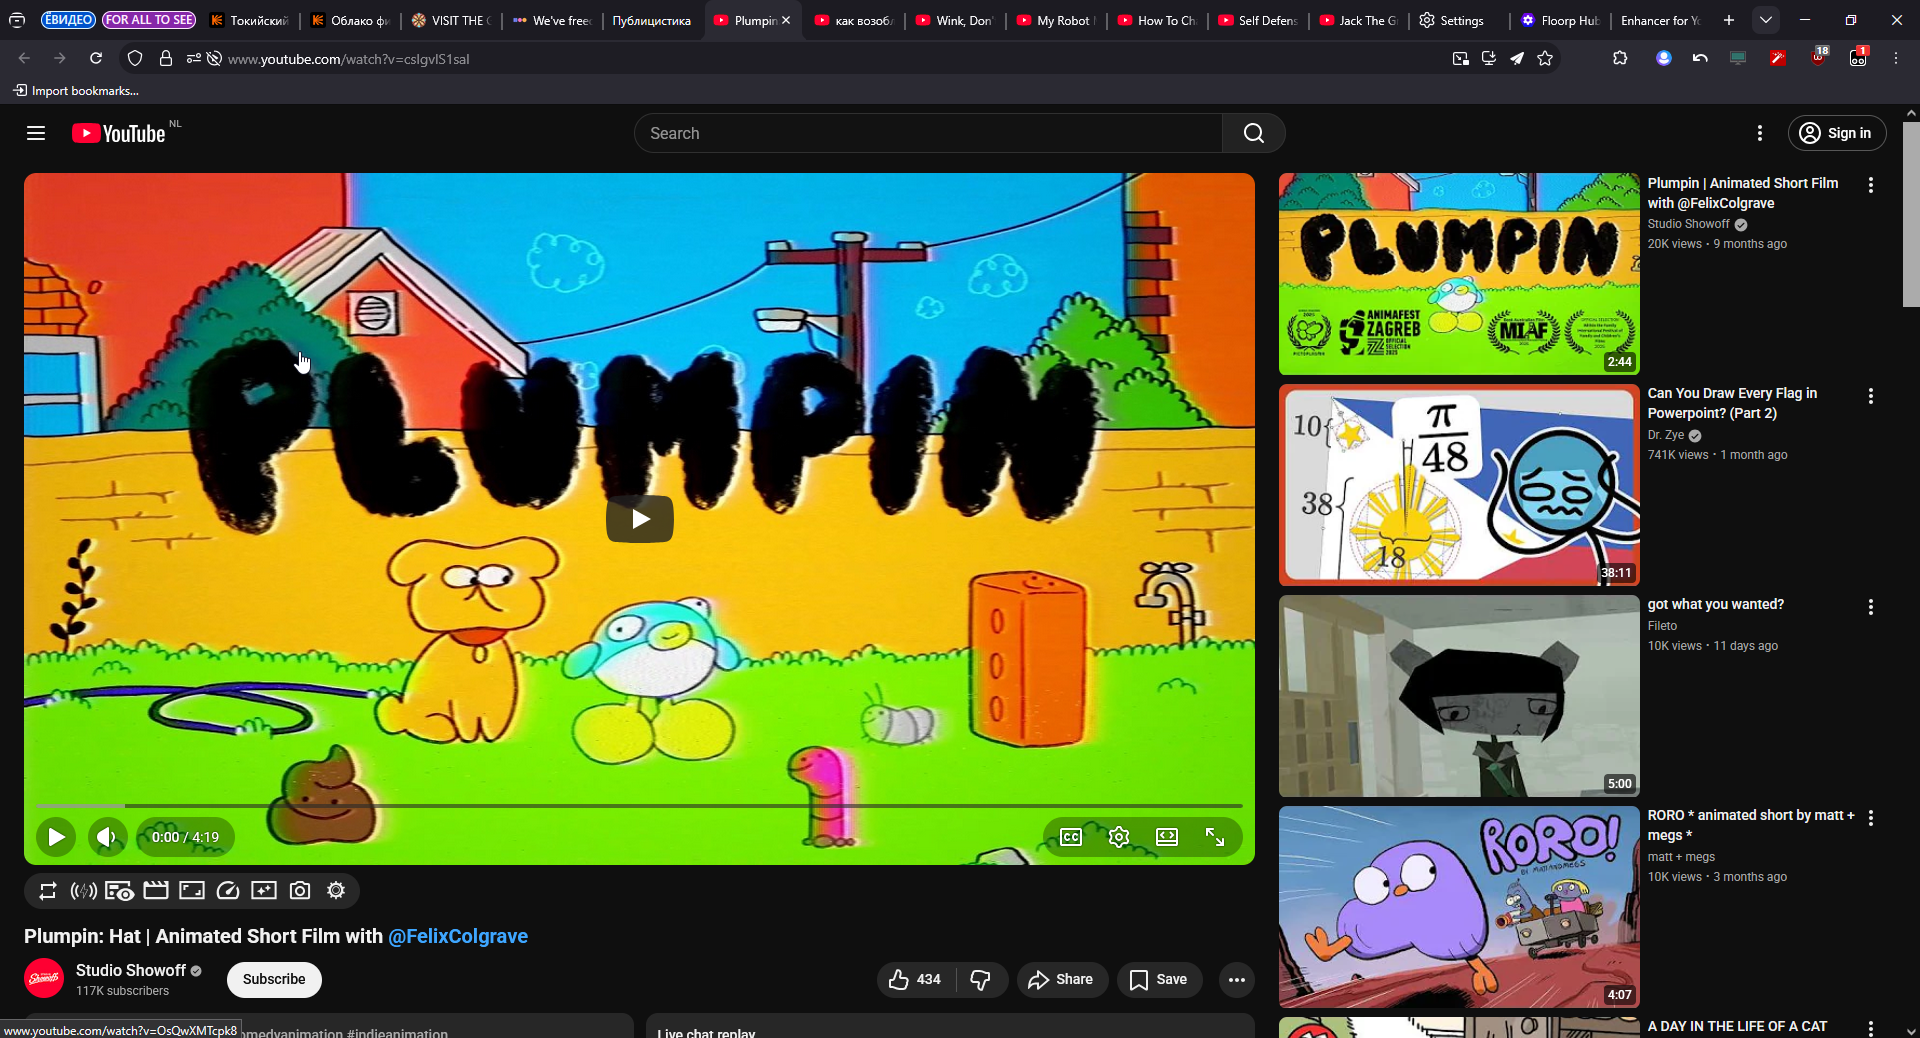Open the YouTube hamburger guide menu

(36, 133)
